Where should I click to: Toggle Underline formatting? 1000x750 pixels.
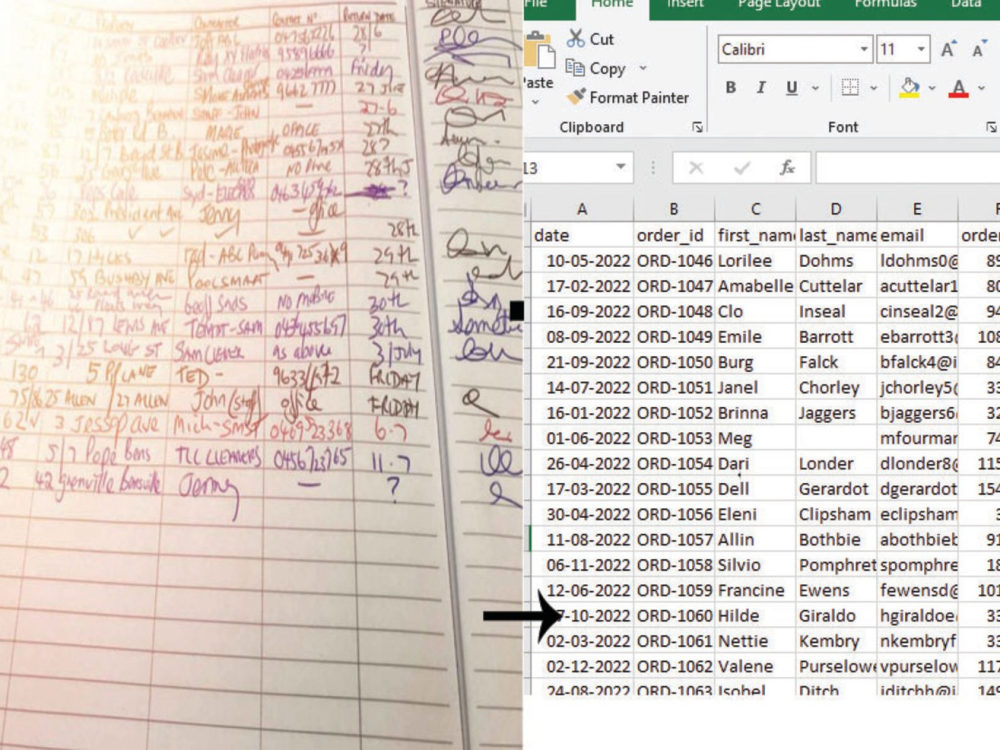[791, 87]
